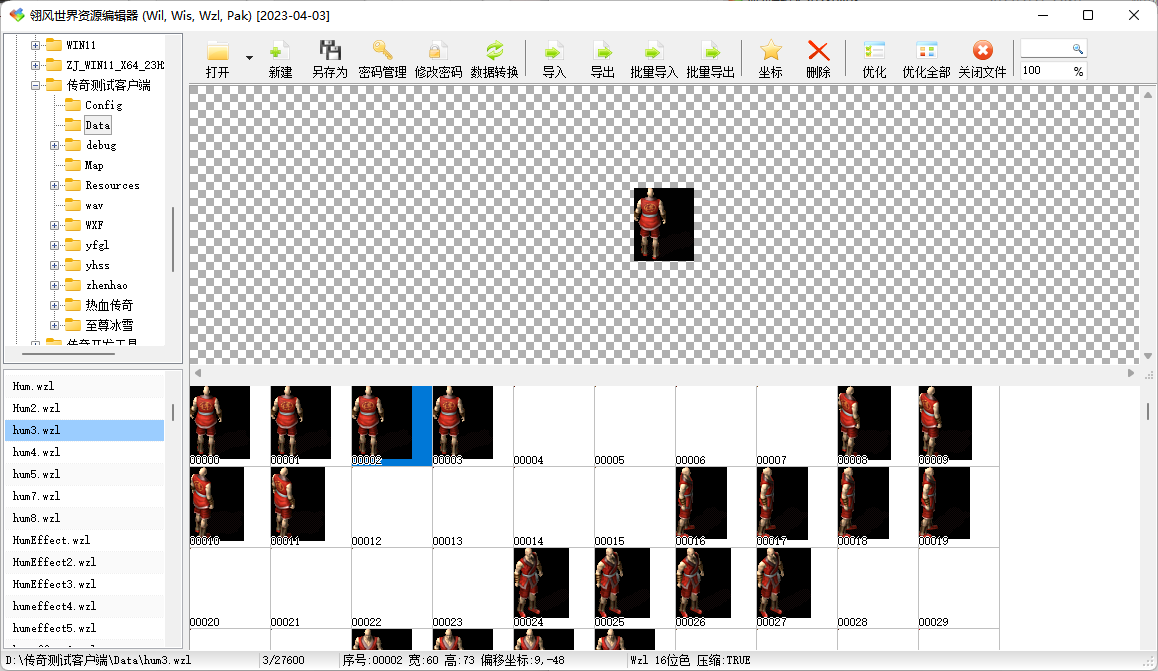Select Hum4.wzl in the file list
The image size is (1158, 671).
(37, 452)
